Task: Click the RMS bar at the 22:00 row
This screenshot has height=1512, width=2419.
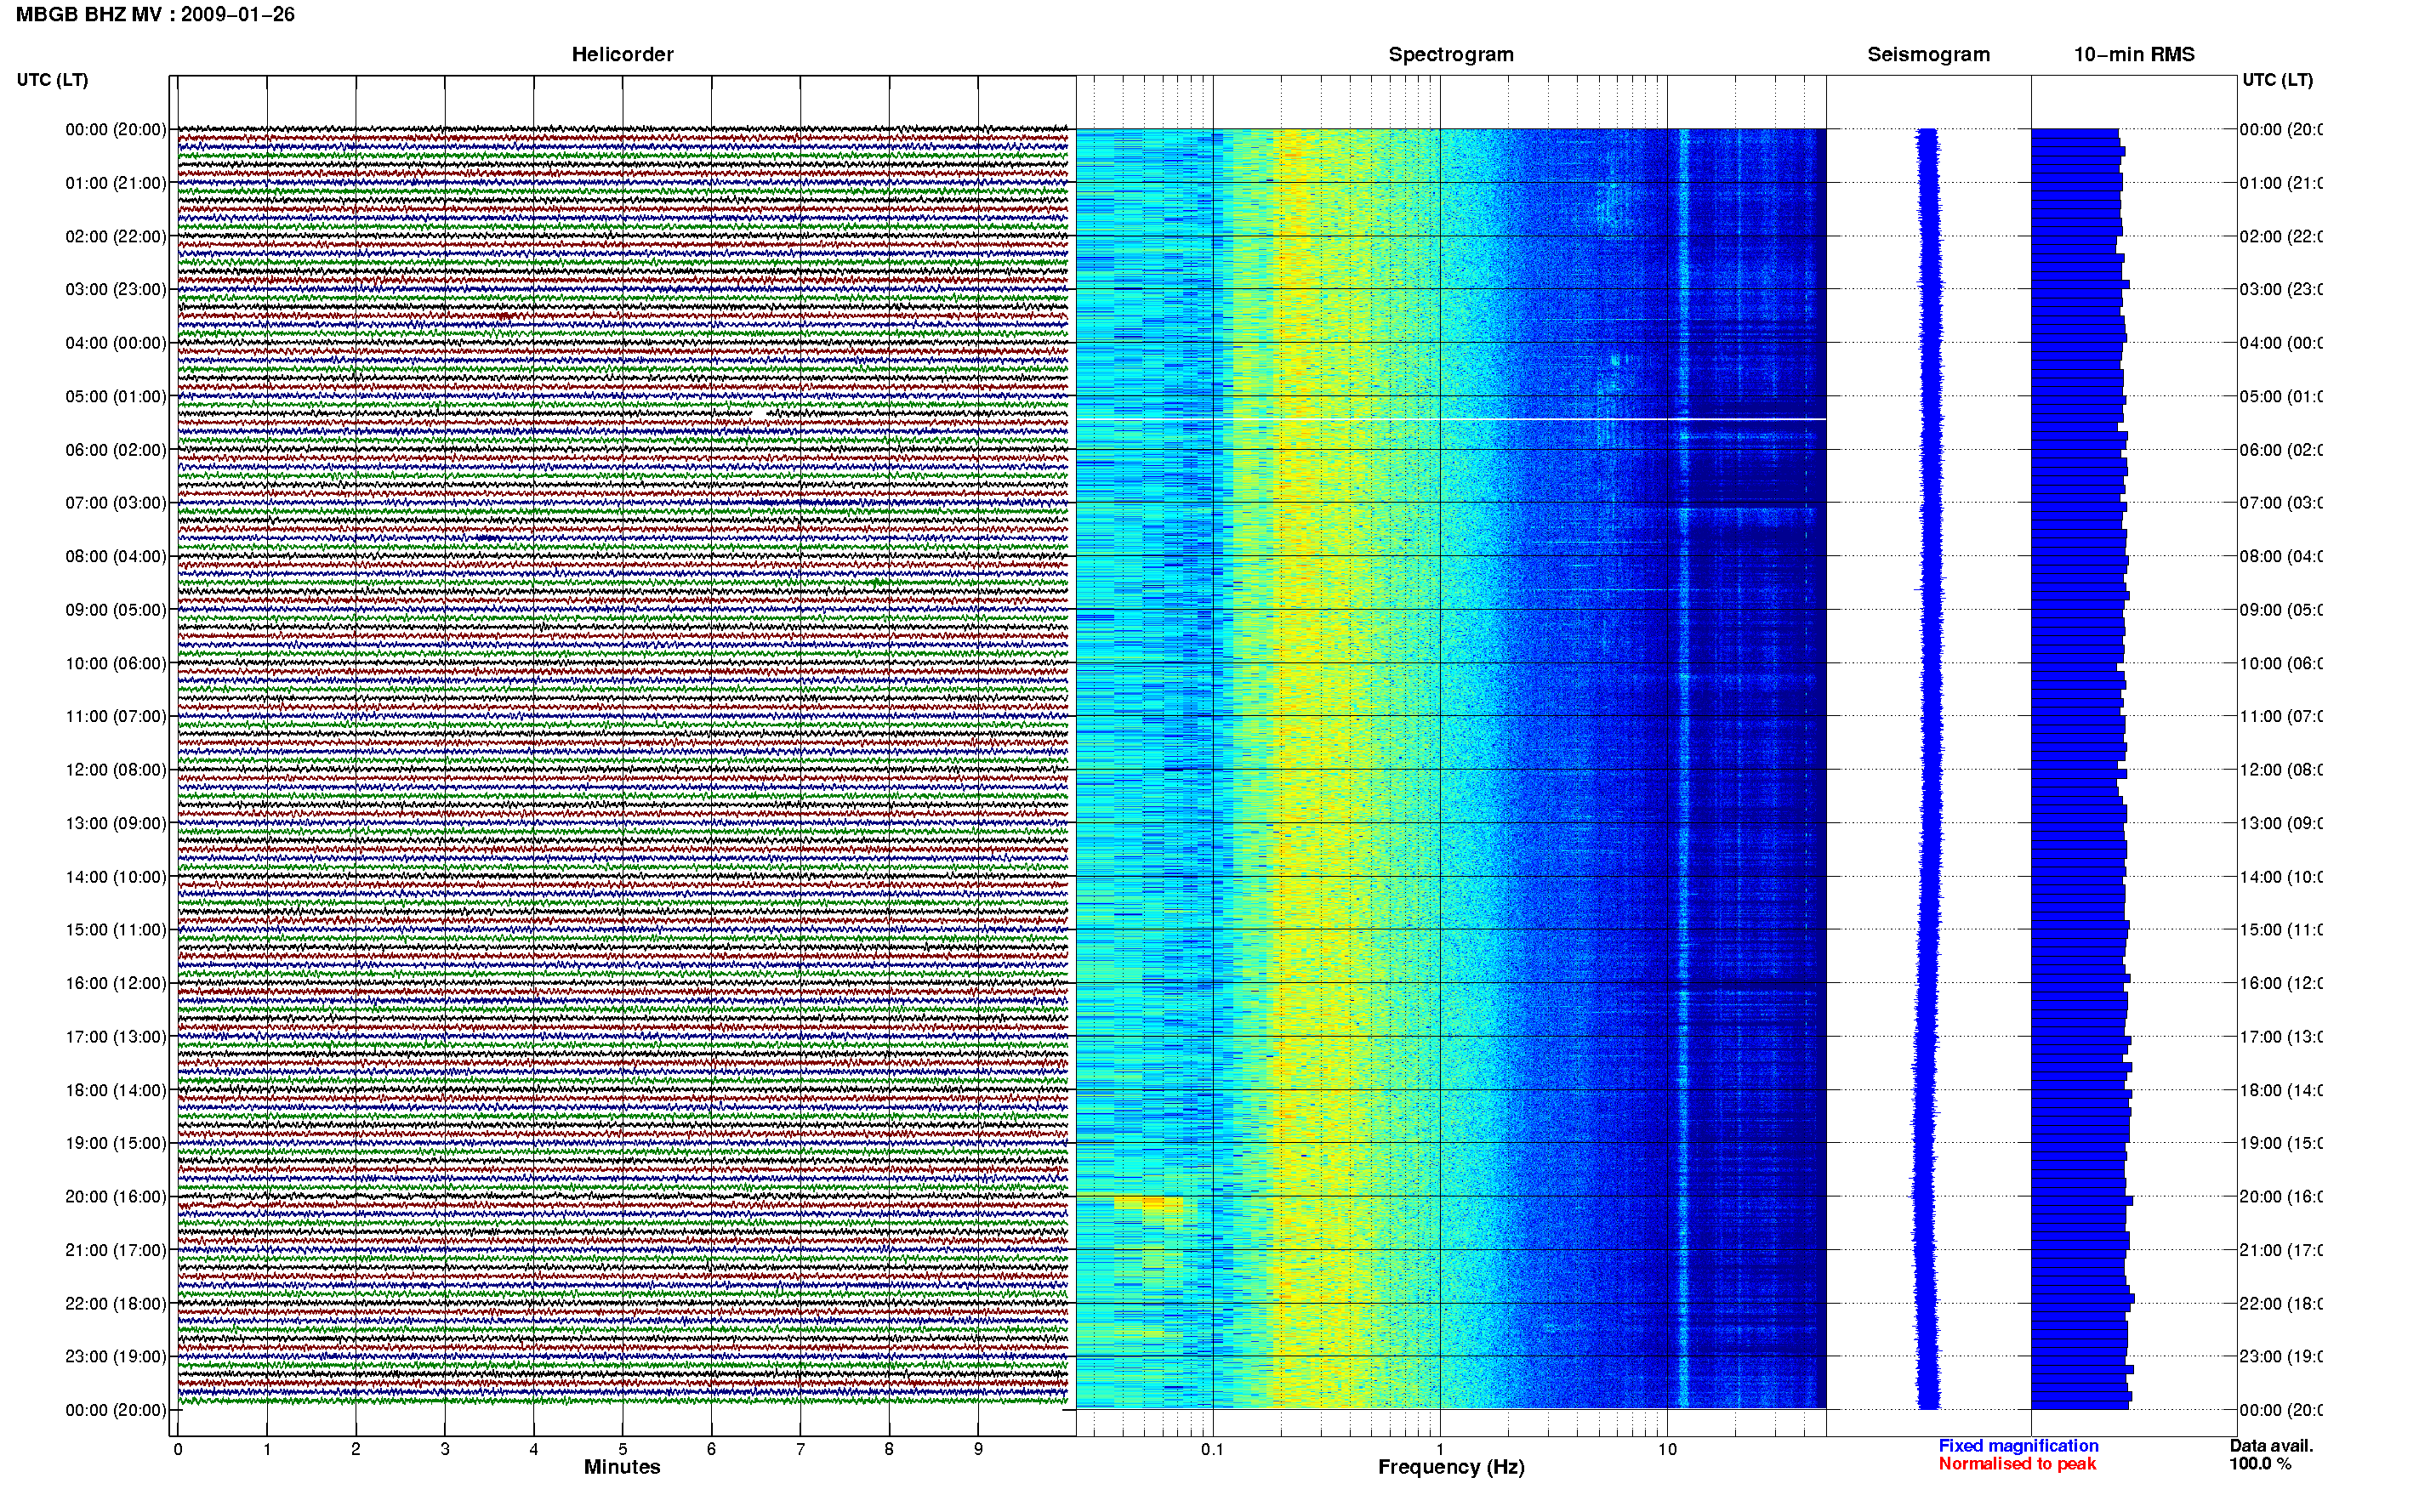Action: tap(2082, 1300)
